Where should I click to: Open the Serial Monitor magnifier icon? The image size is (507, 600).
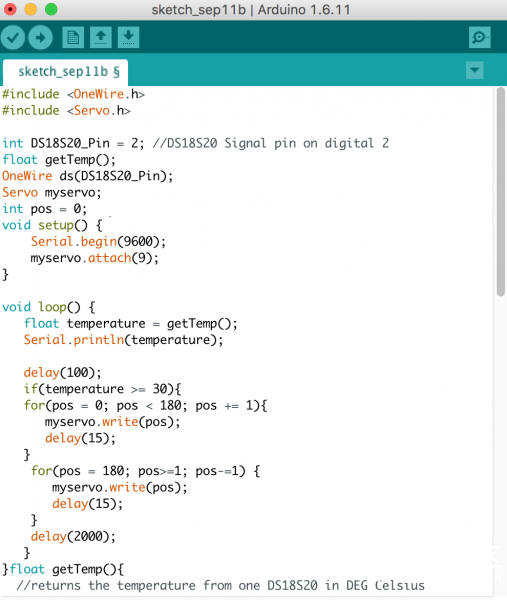pyautogui.click(x=479, y=38)
